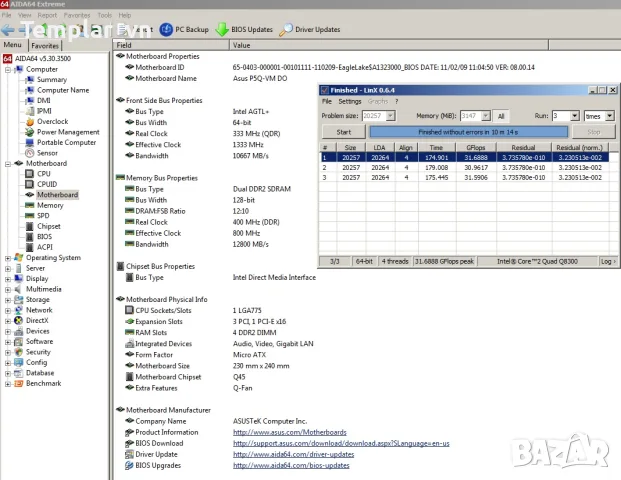Open Power Management tree icon
This screenshot has height=480, width=621.
(x=30, y=132)
